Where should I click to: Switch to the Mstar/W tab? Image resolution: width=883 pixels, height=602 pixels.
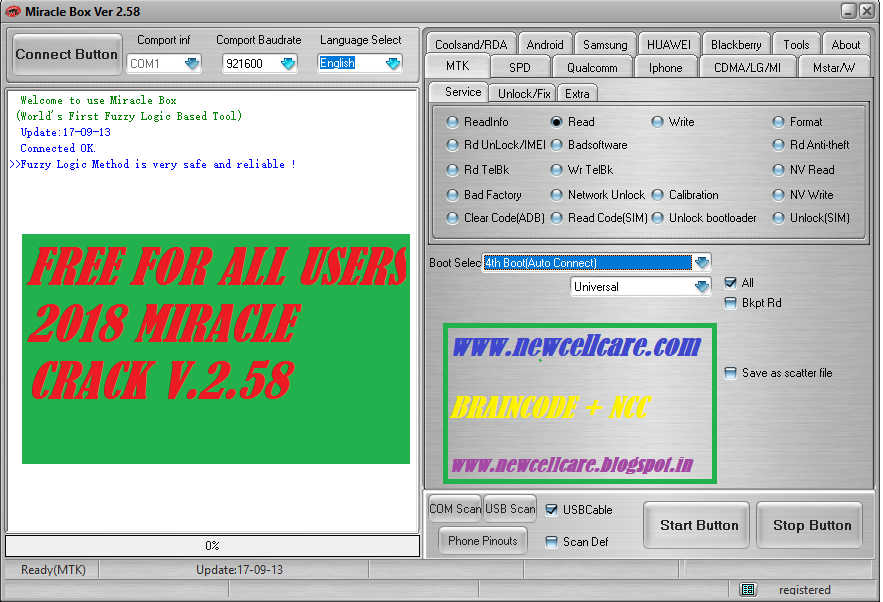pos(833,68)
